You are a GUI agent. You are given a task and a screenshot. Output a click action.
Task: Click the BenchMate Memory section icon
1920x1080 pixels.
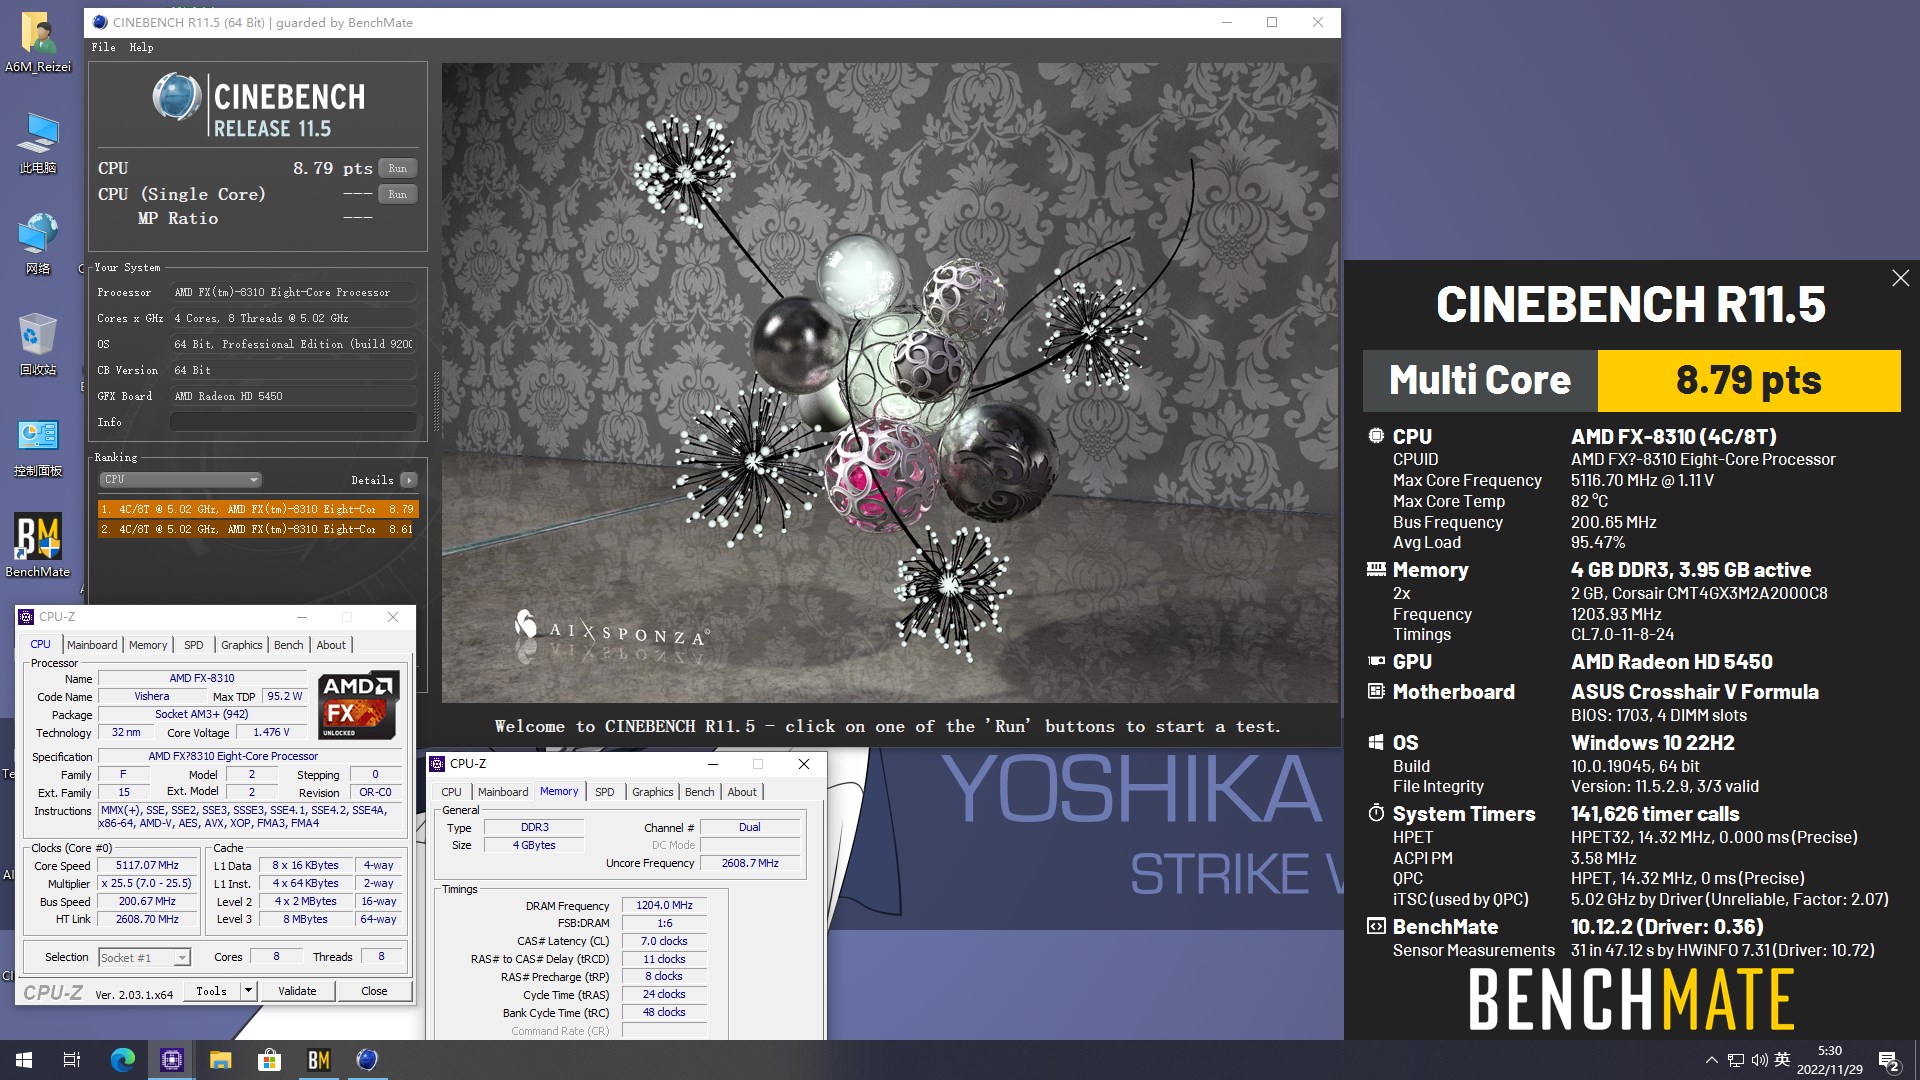(x=1376, y=569)
